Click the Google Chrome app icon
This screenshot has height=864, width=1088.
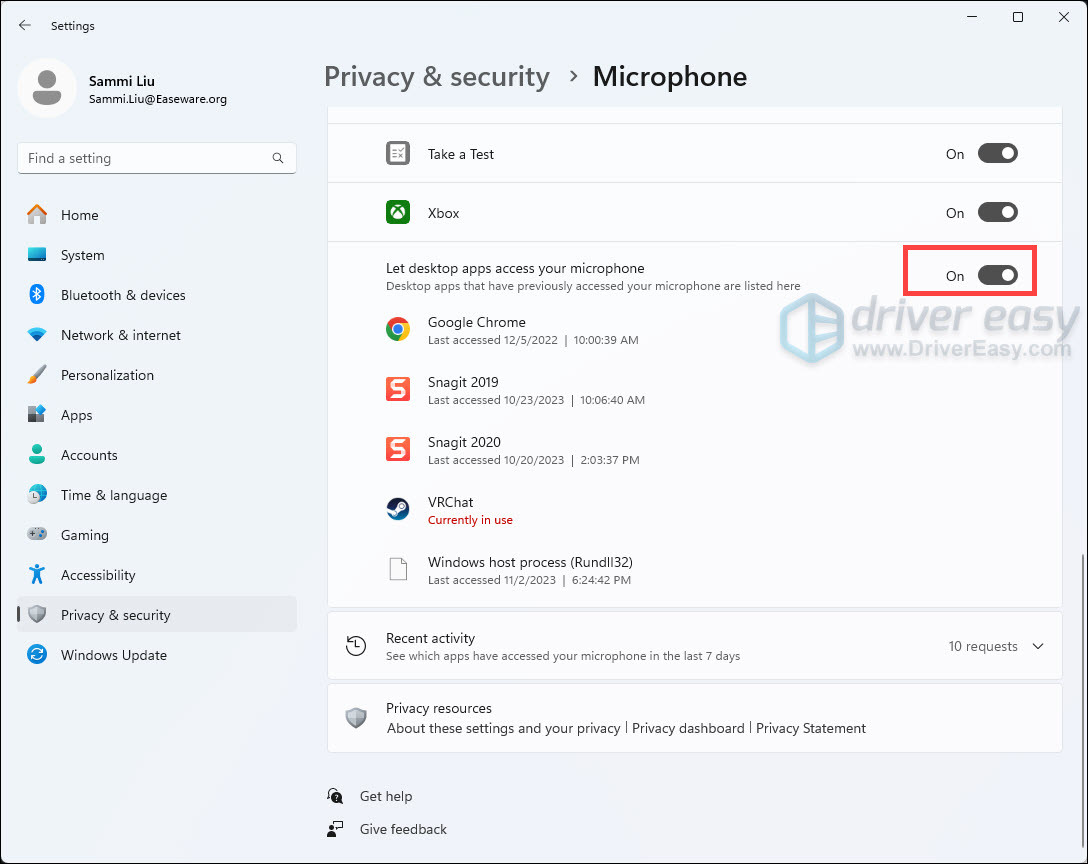tap(398, 330)
